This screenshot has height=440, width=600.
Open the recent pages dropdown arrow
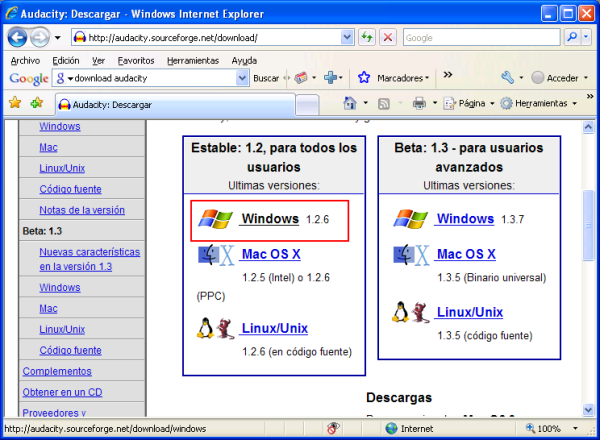point(57,37)
